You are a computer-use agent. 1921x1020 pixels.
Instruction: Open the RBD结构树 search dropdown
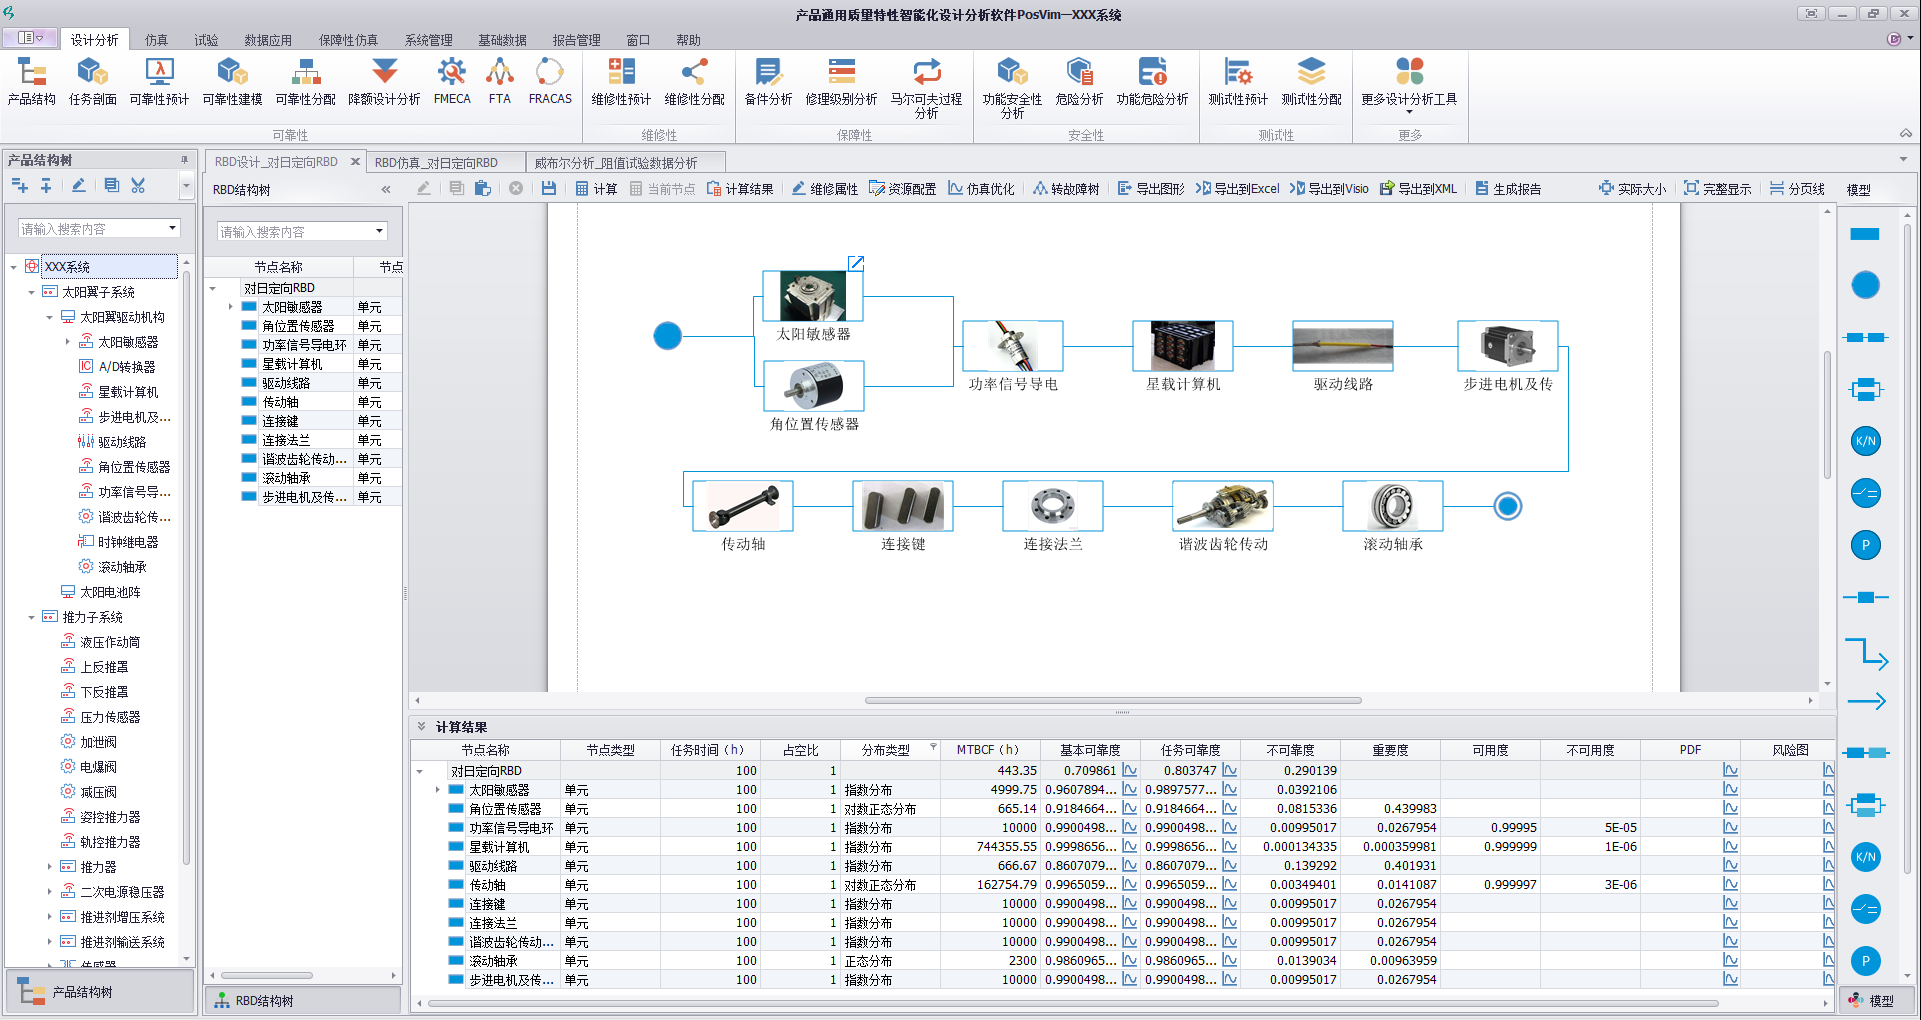click(379, 231)
